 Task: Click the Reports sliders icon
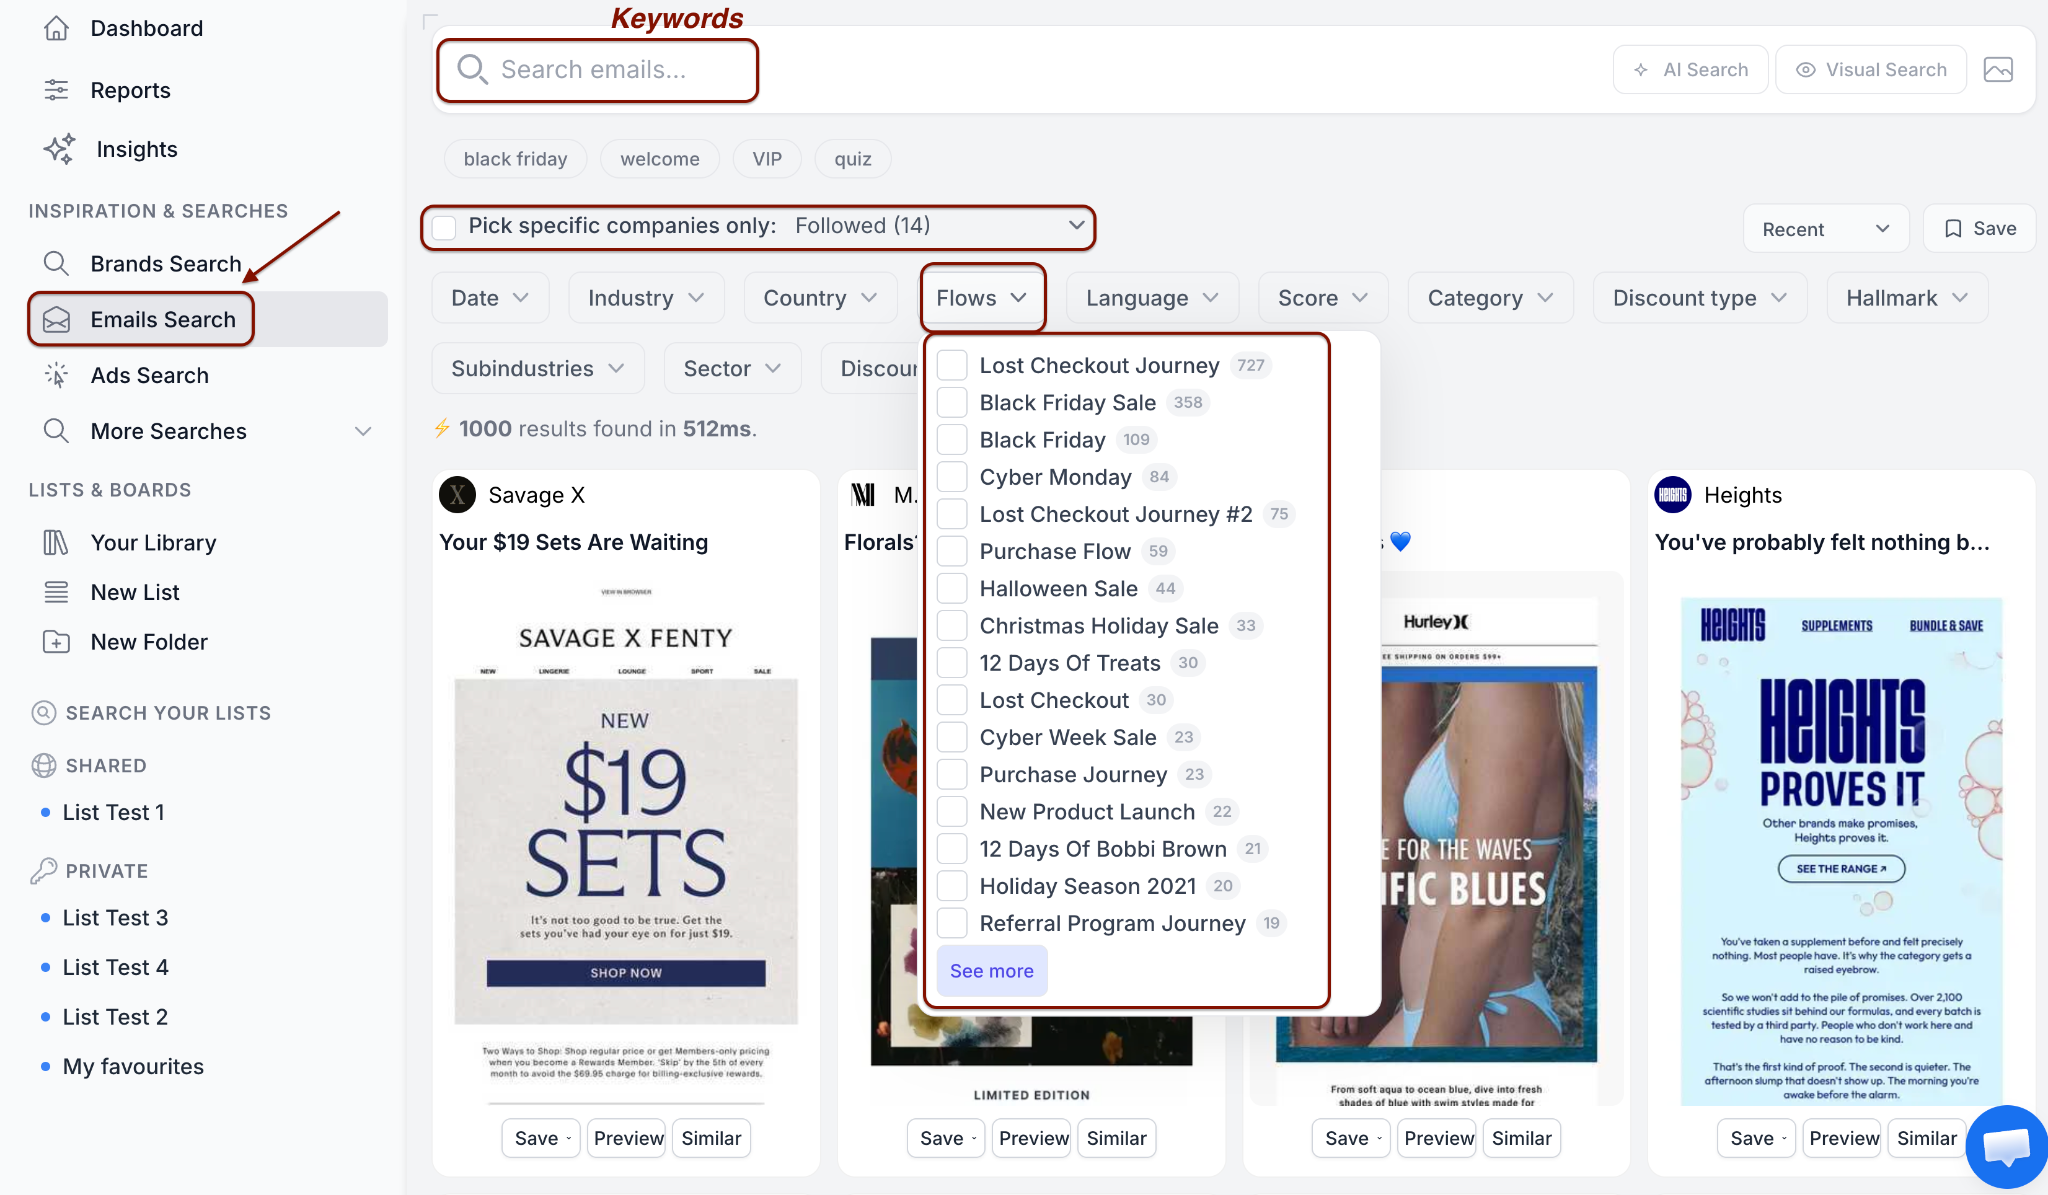coord(56,90)
